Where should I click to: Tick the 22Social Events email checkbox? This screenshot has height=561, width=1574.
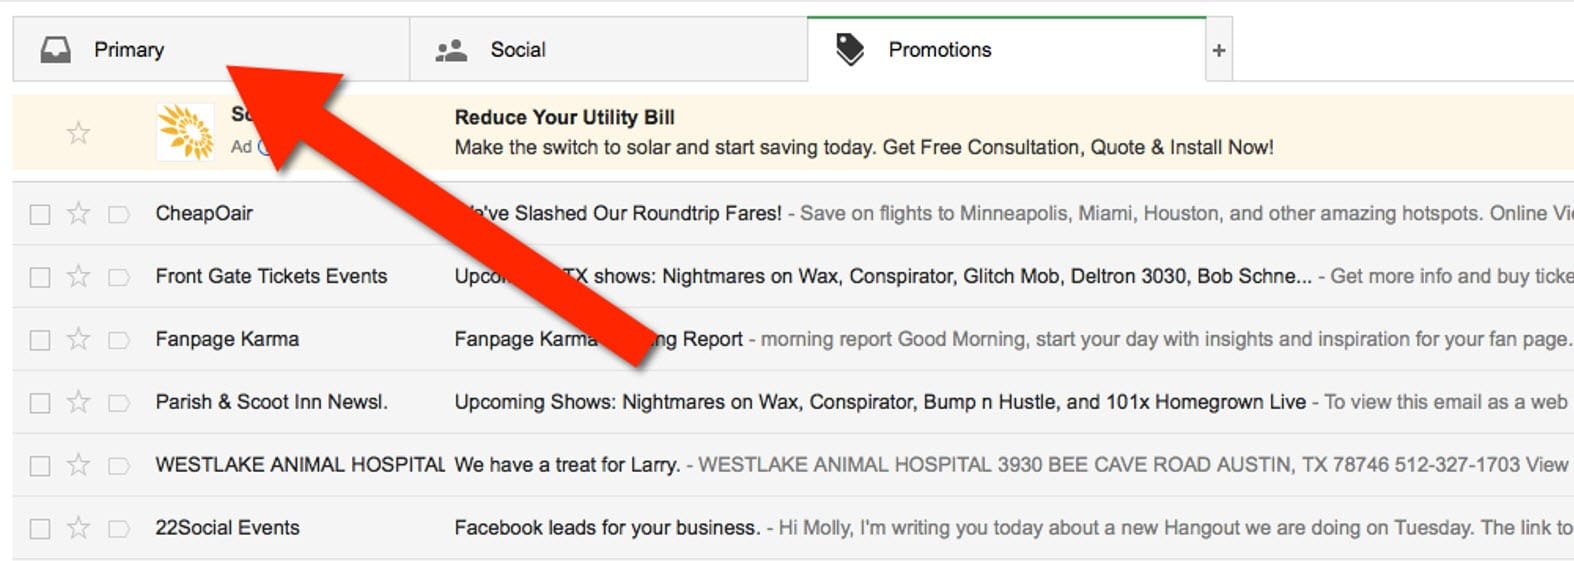[40, 529]
